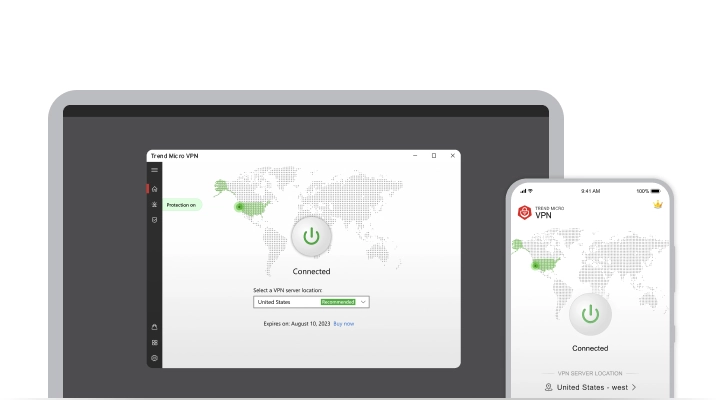Open the United States - west location chevron
The image size is (720, 400).
[x=634, y=387]
